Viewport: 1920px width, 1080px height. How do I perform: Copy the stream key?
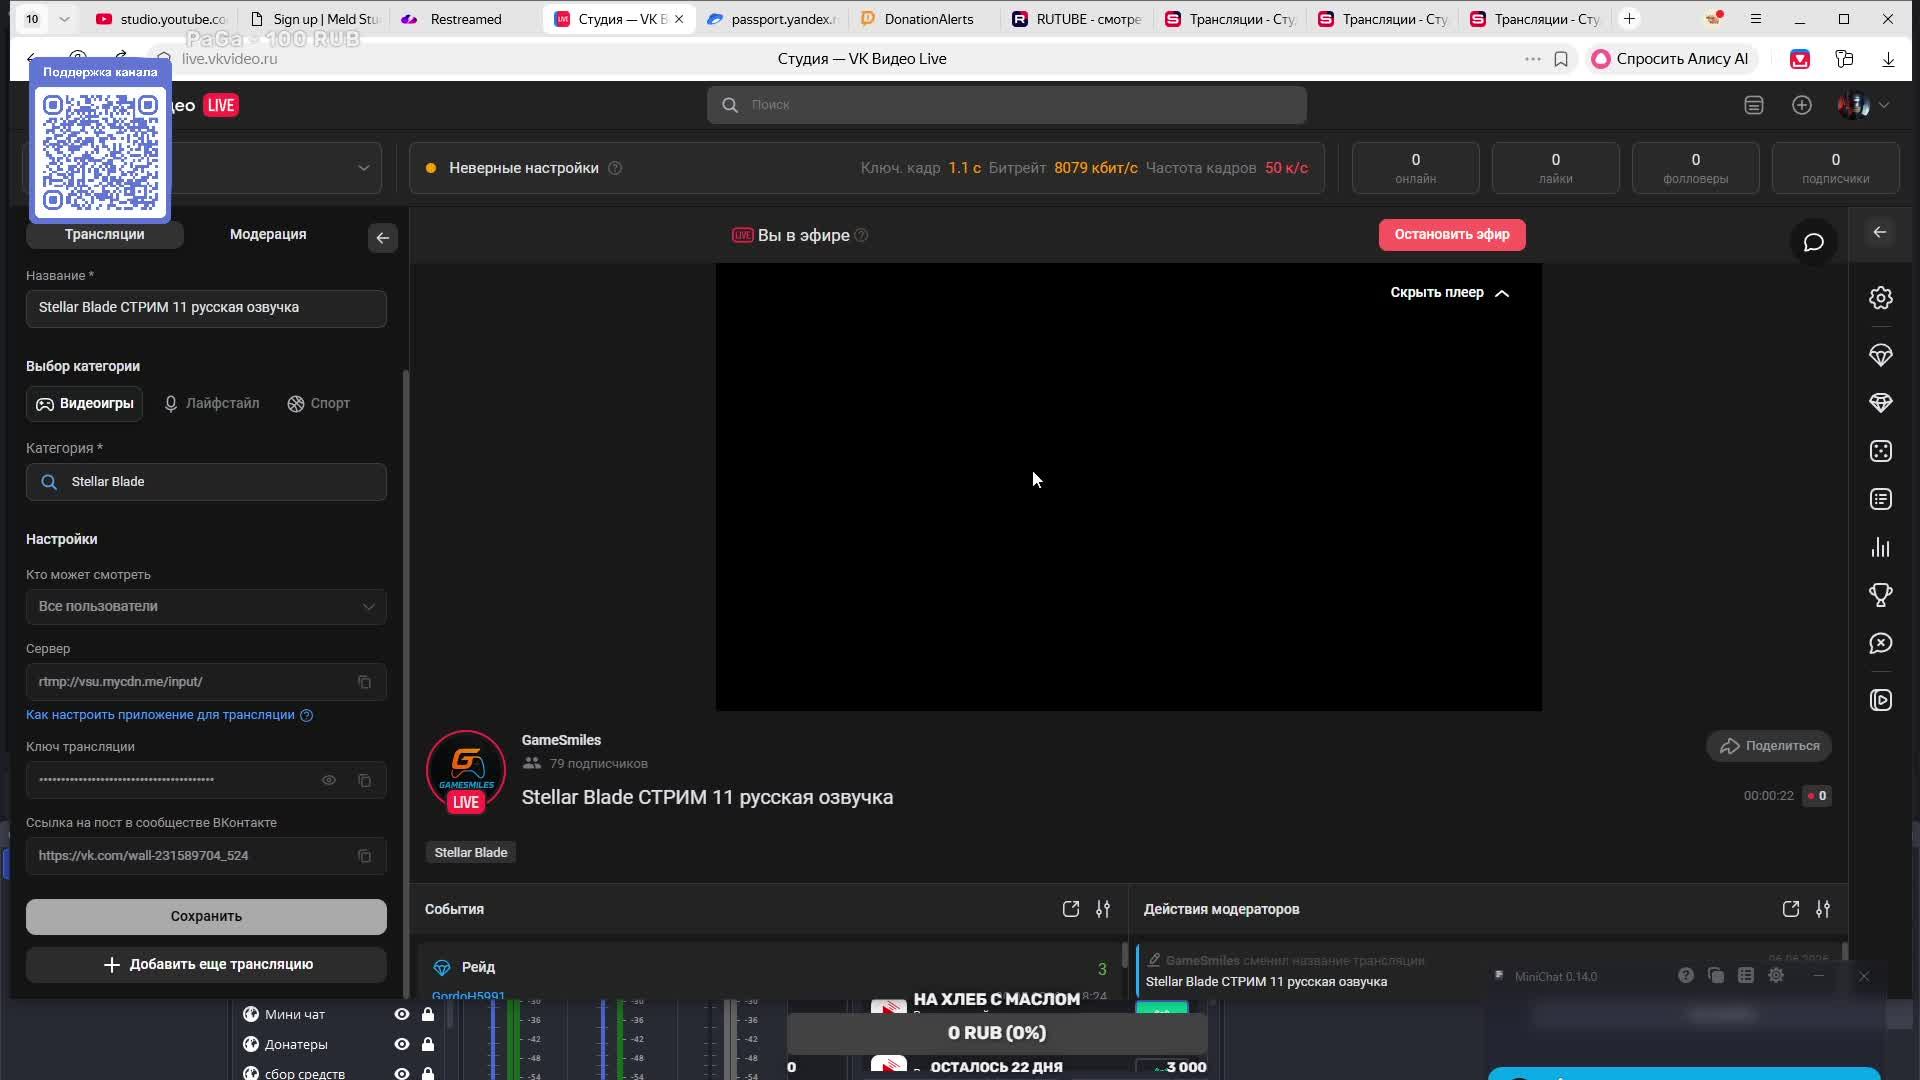click(364, 780)
